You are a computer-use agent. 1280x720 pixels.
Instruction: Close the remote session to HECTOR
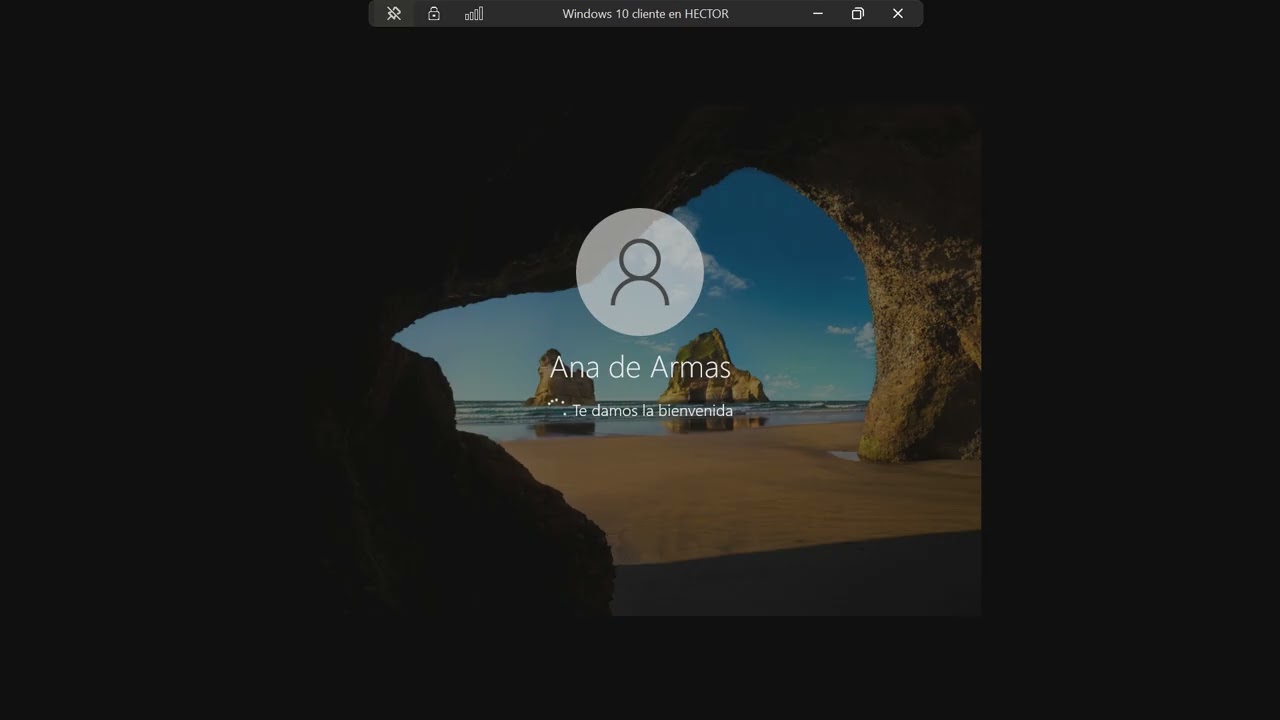coord(898,14)
